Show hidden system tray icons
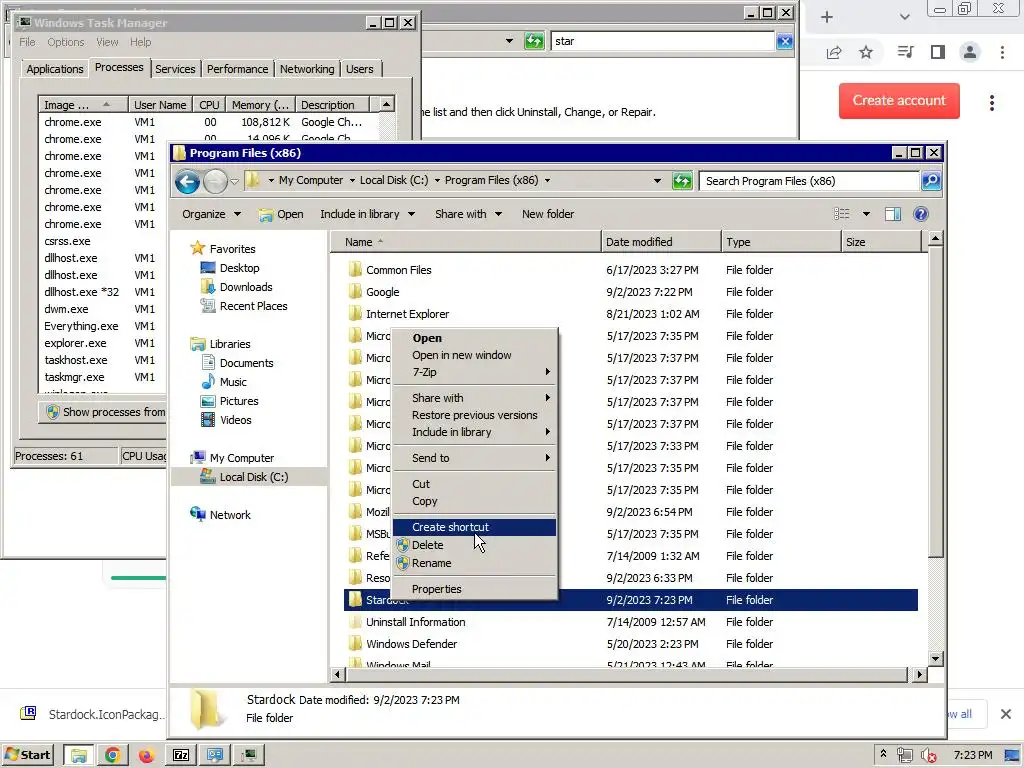 pos(883,754)
